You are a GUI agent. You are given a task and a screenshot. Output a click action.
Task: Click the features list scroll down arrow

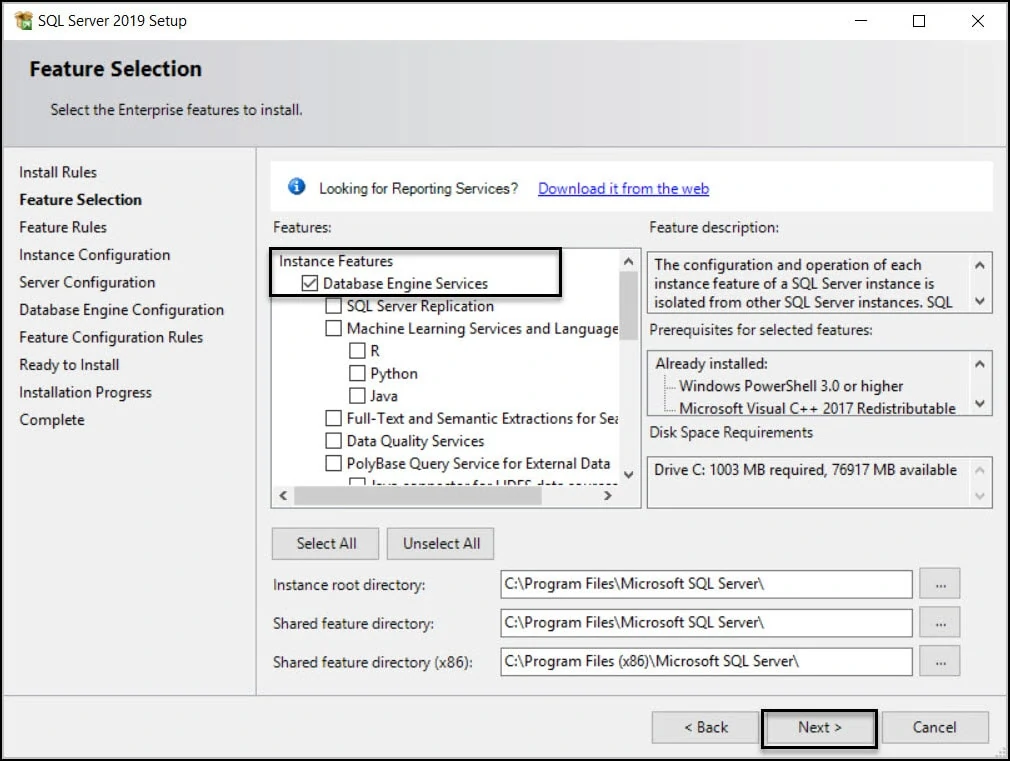(629, 474)
